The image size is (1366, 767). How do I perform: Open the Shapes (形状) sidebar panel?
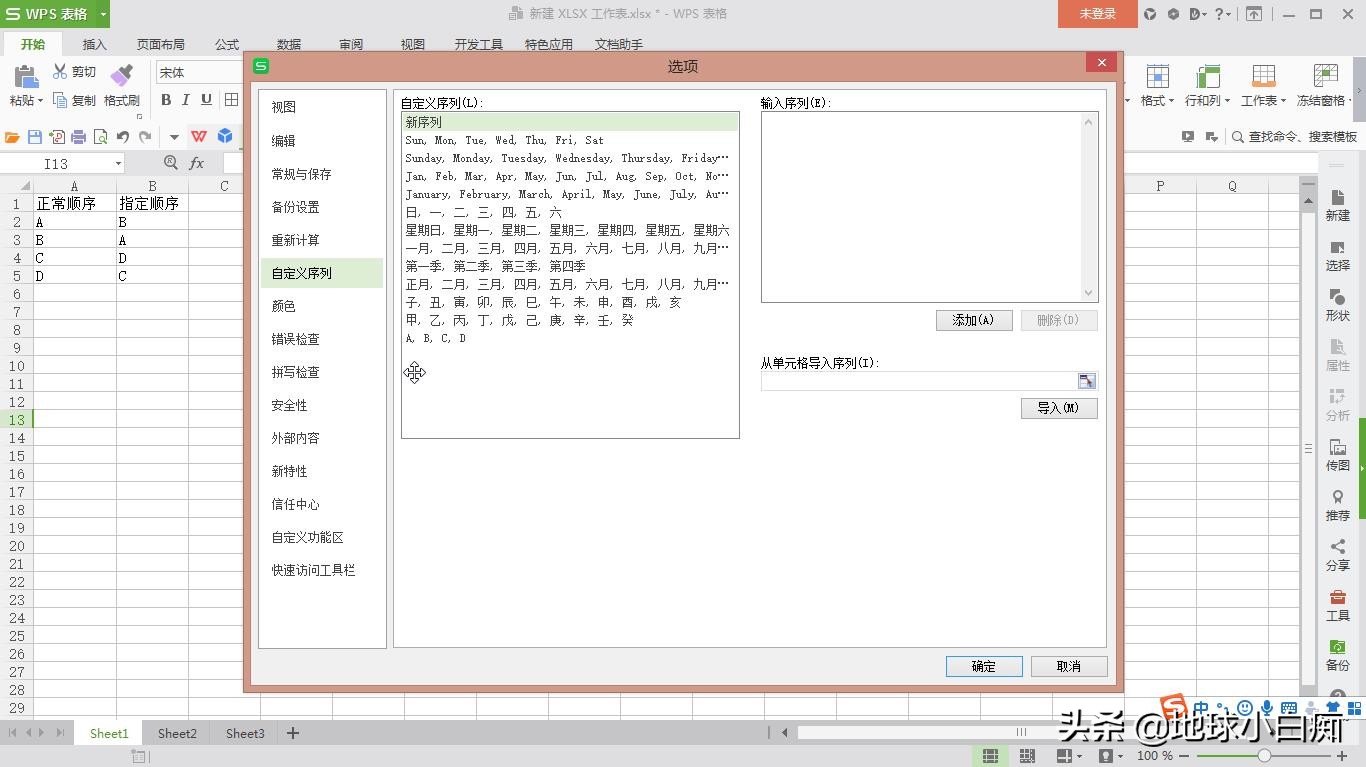pos(1337,304)
